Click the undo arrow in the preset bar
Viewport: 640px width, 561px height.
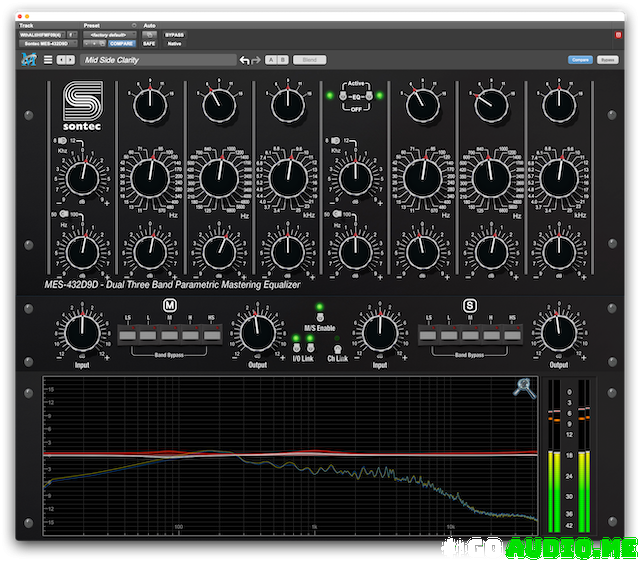pos(245,61)
